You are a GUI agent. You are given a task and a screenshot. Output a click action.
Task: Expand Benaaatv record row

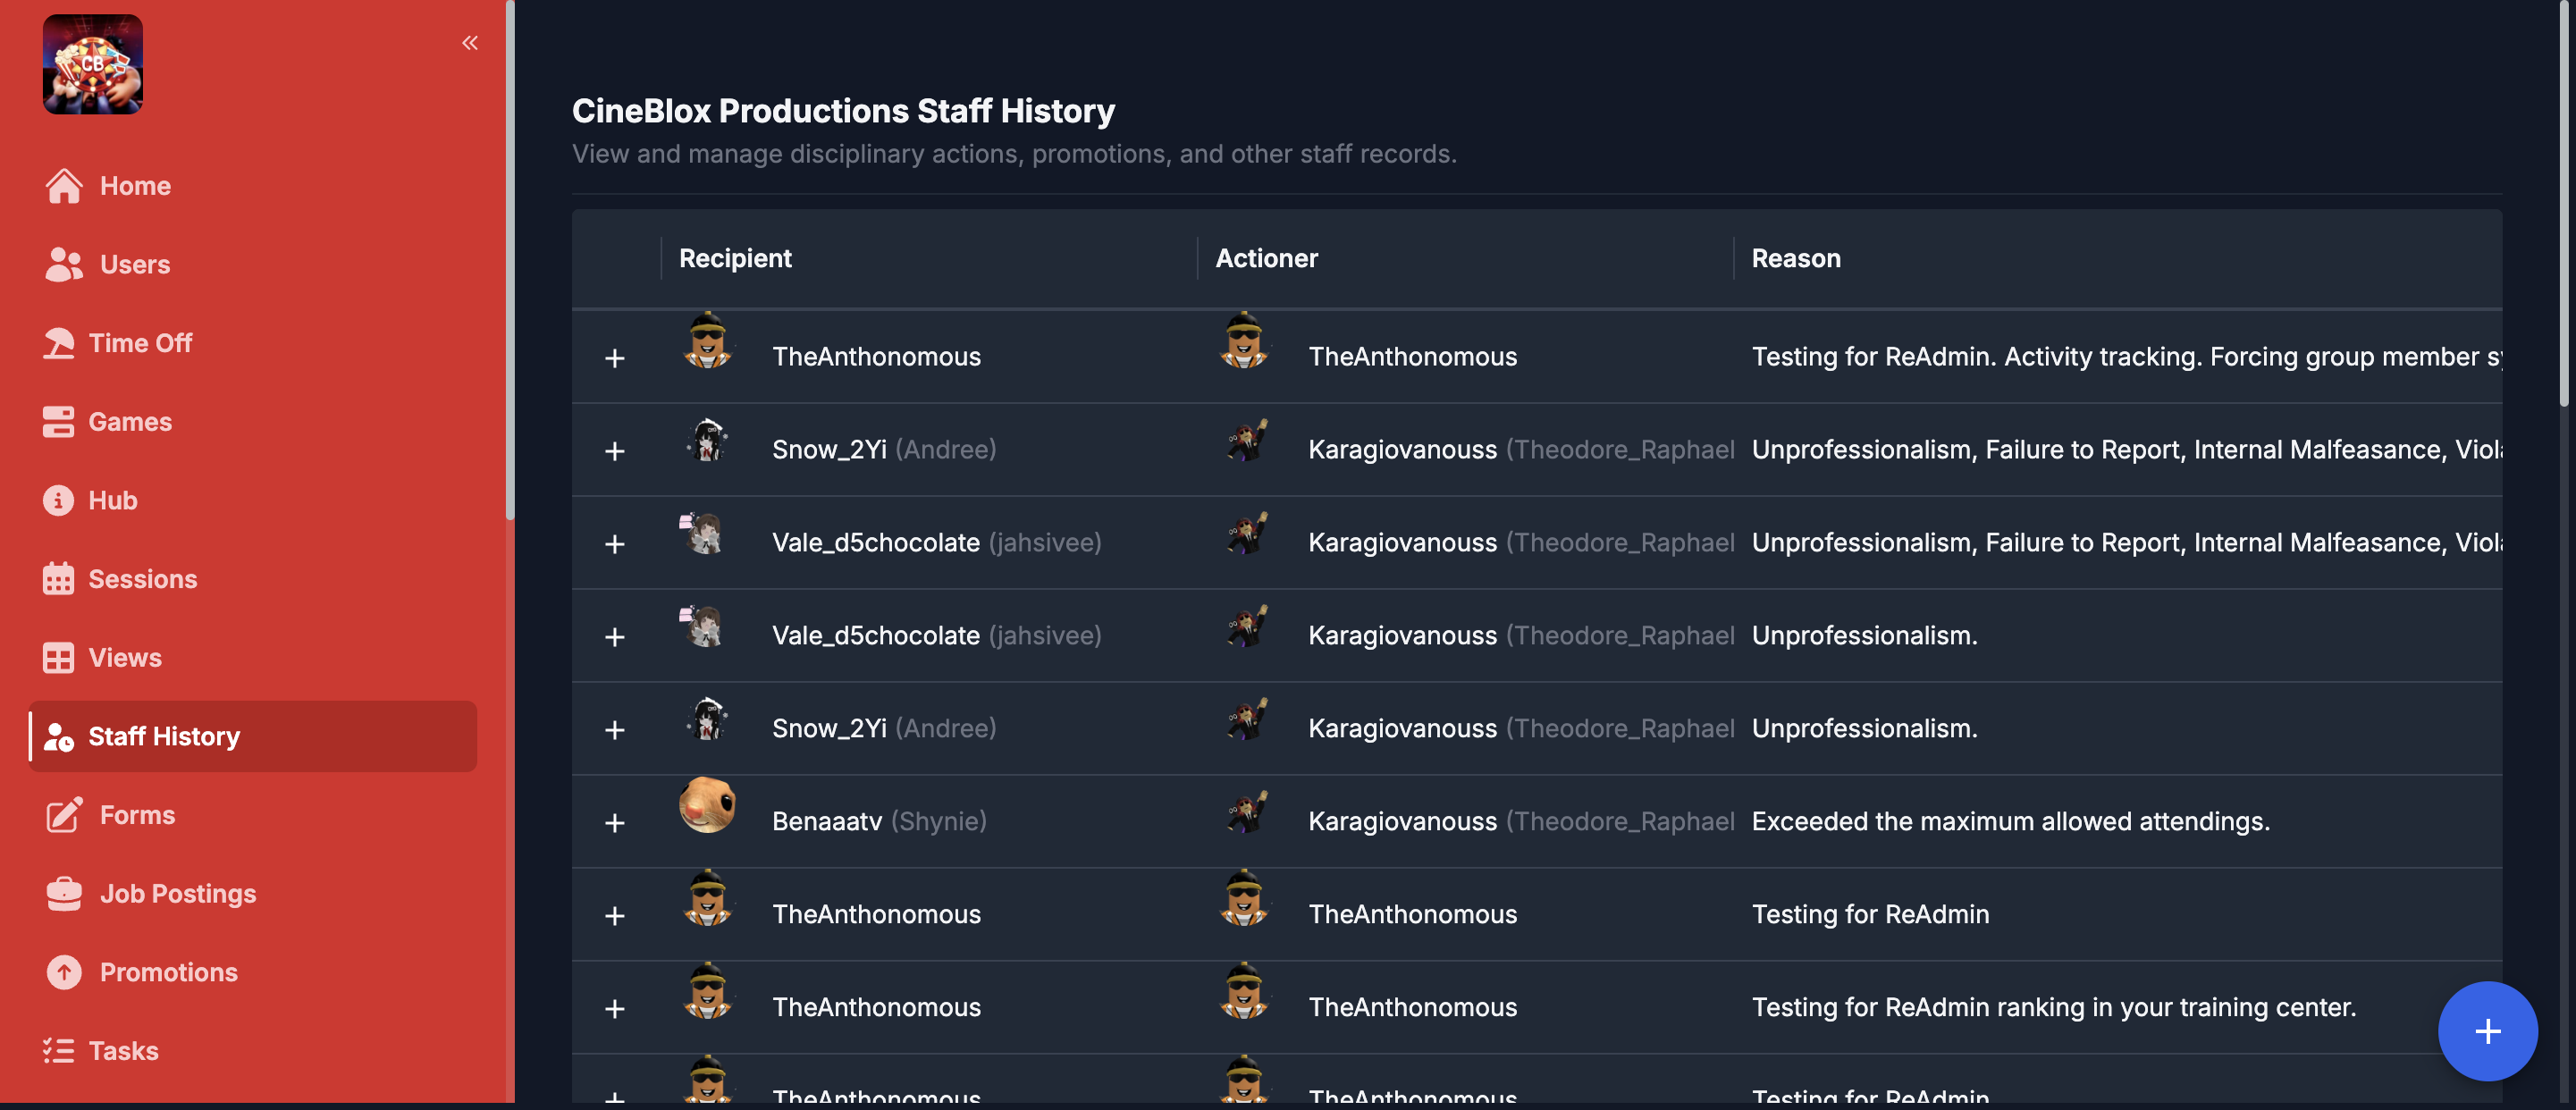pos(615,823)
